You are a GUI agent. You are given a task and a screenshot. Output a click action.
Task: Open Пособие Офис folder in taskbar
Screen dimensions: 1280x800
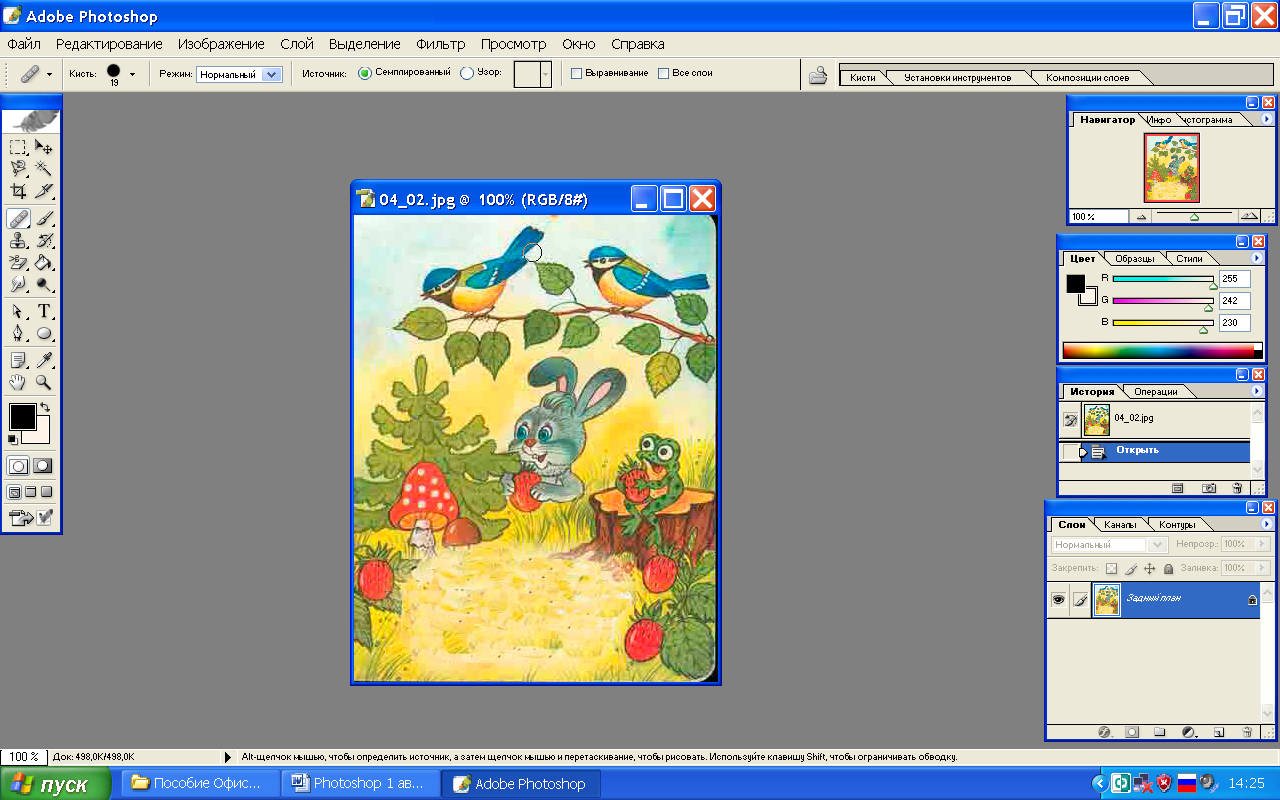200,783
